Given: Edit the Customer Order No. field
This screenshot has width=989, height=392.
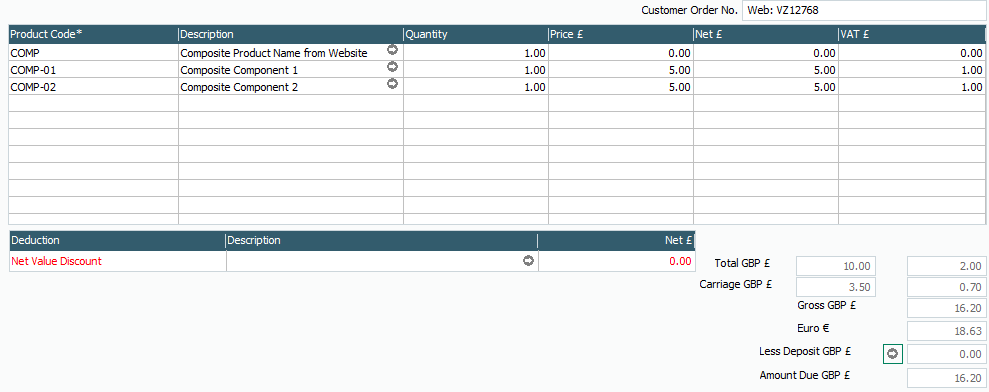Looking at the screenshot, I should pos(865,10).
